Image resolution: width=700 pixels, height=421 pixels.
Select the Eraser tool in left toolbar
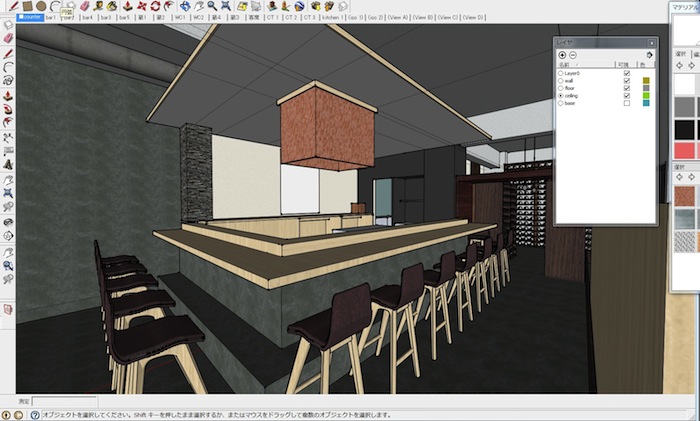8,39
